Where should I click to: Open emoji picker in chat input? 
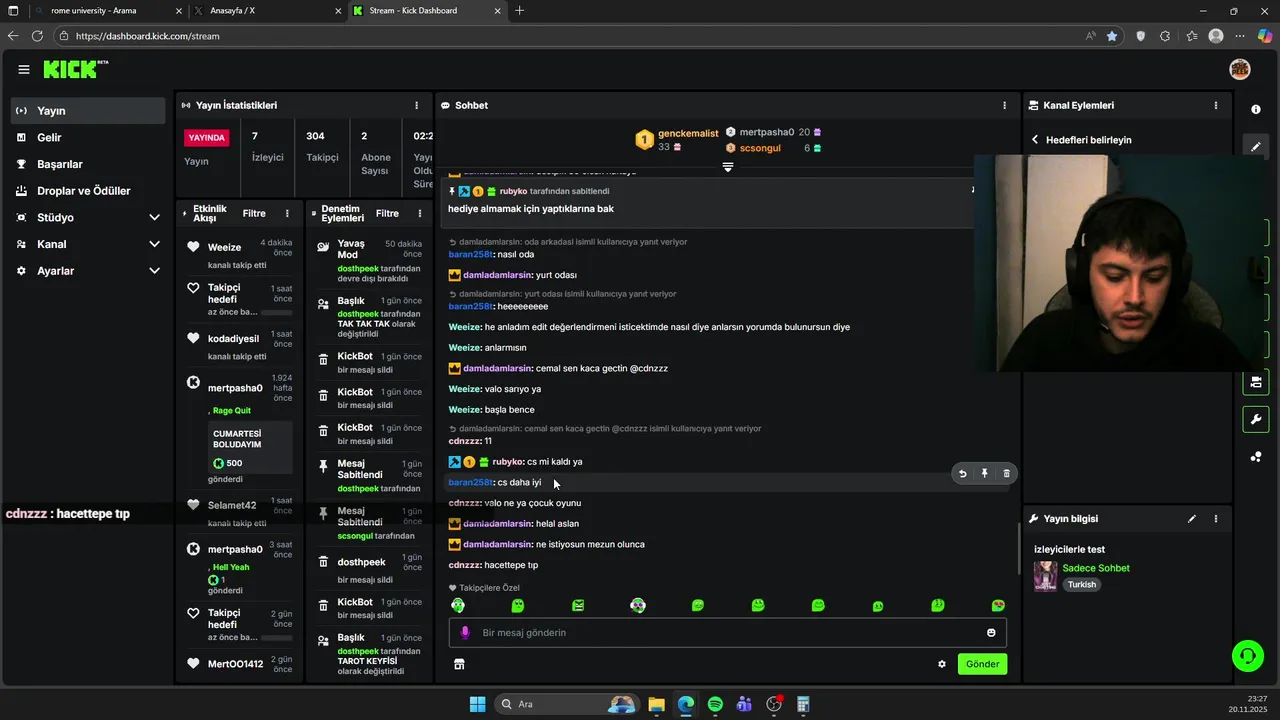click(991, 633)
